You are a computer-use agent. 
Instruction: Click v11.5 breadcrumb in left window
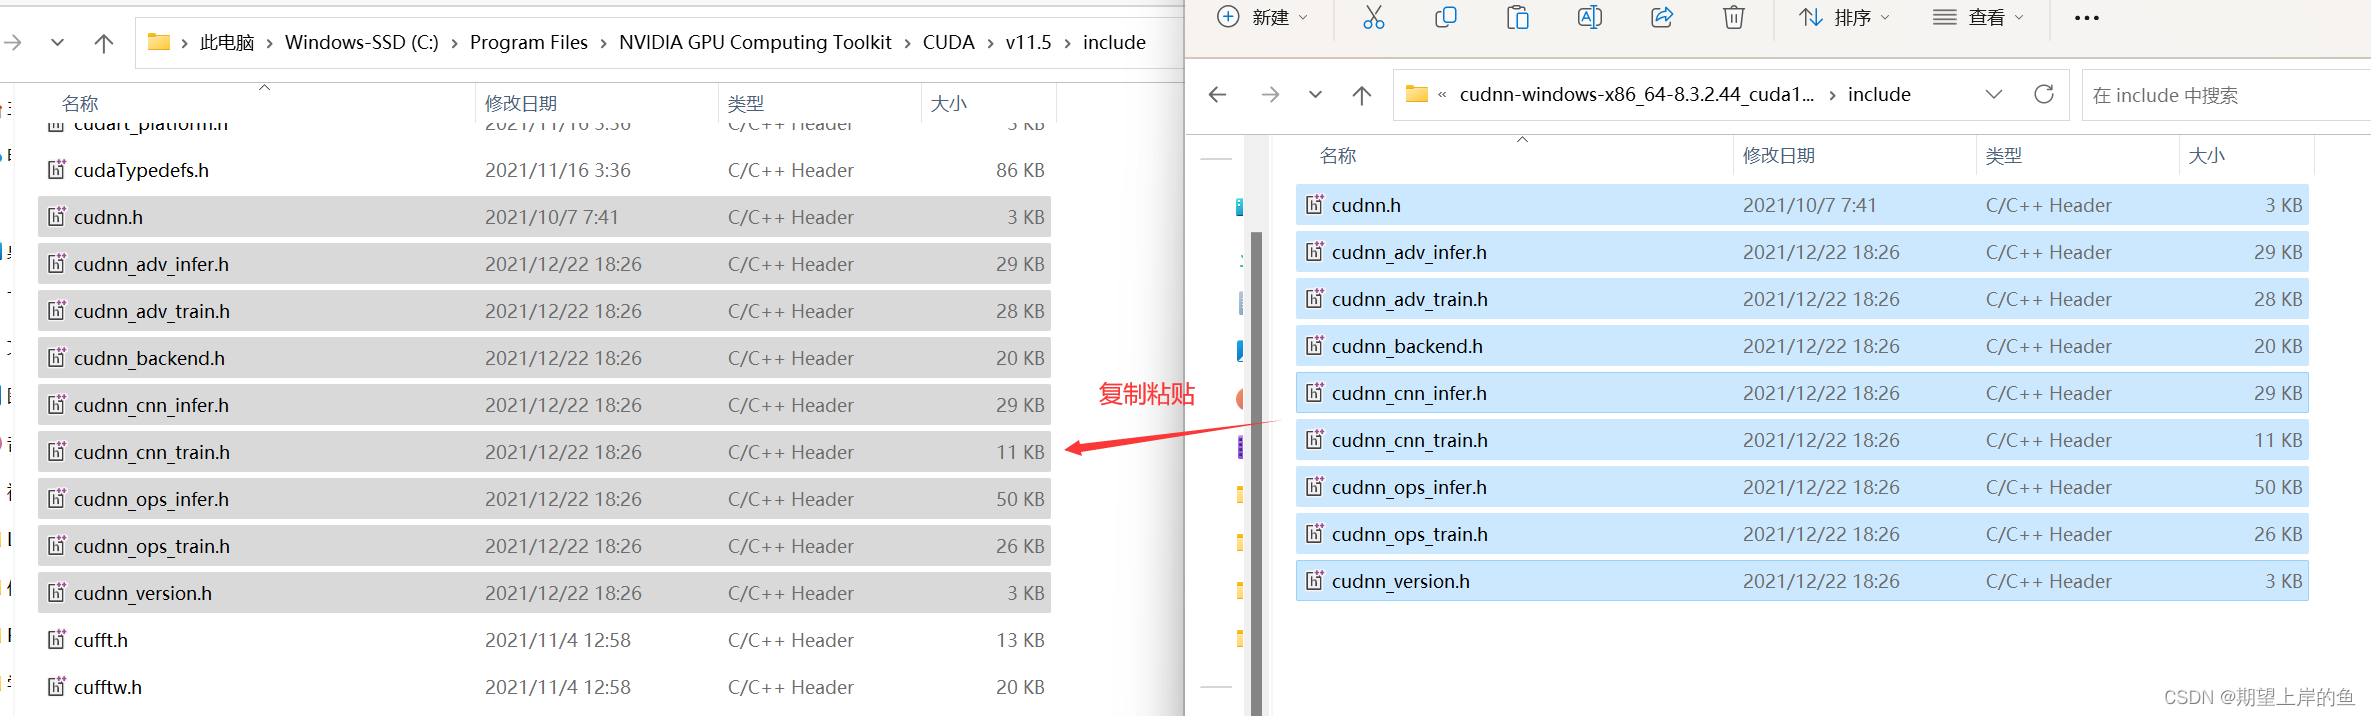(x=1028, y=43)
